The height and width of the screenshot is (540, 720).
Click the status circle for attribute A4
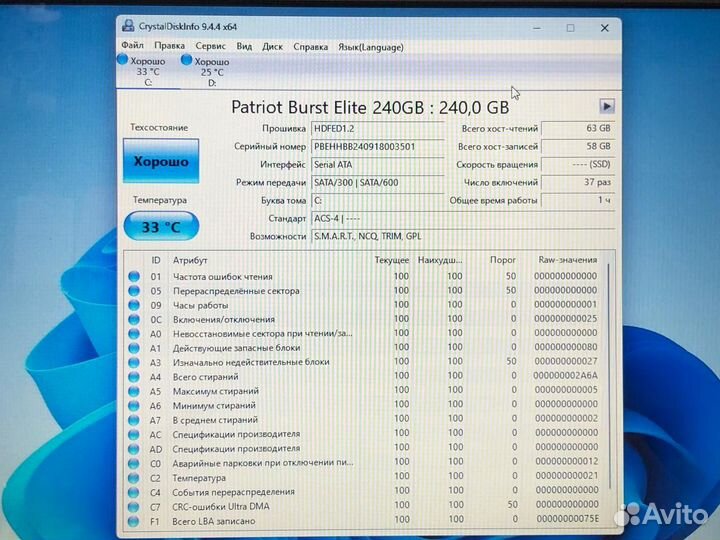pyautogui.click(x=134, y=377)
